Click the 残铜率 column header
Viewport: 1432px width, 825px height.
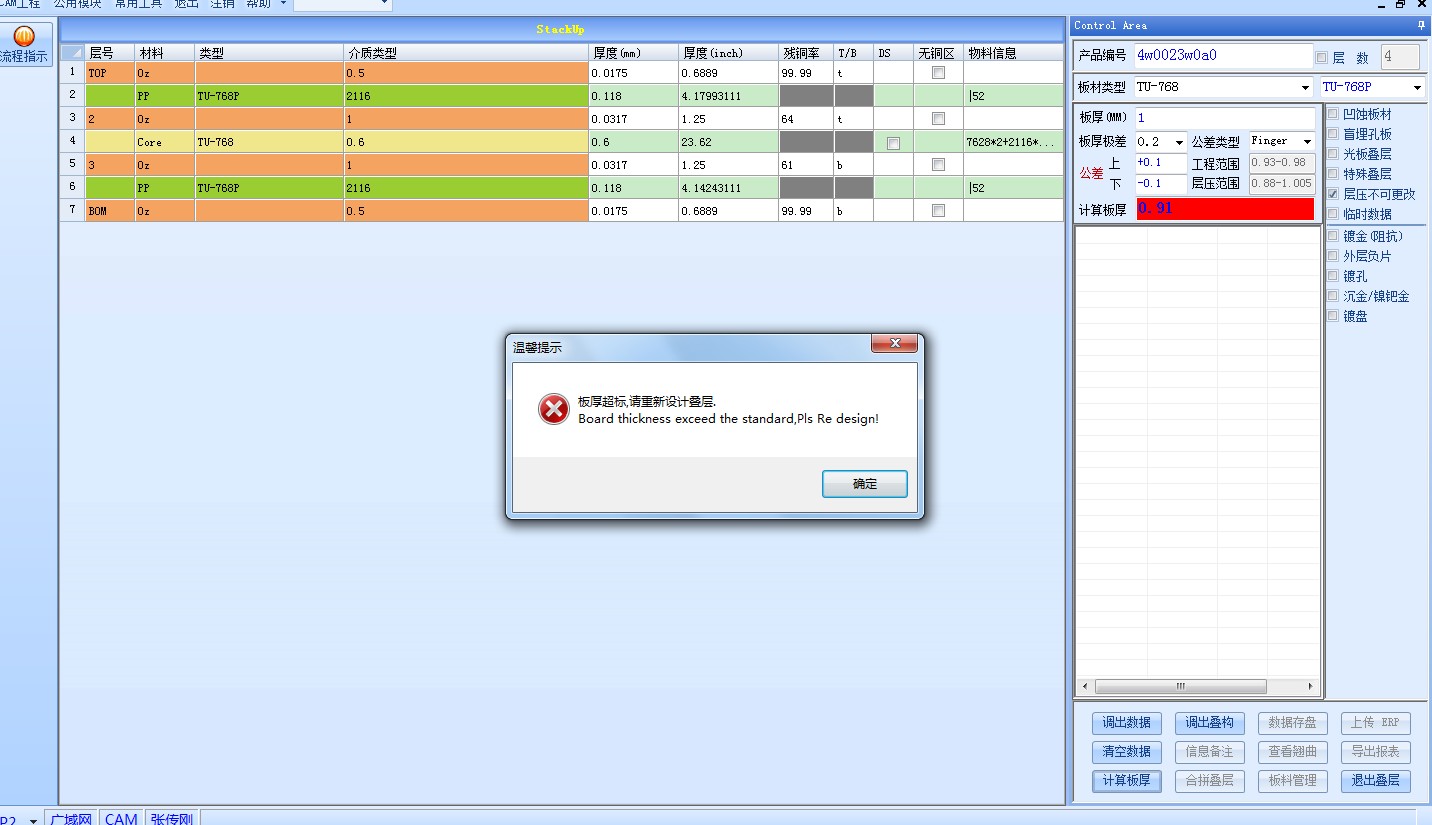[806, 53]
